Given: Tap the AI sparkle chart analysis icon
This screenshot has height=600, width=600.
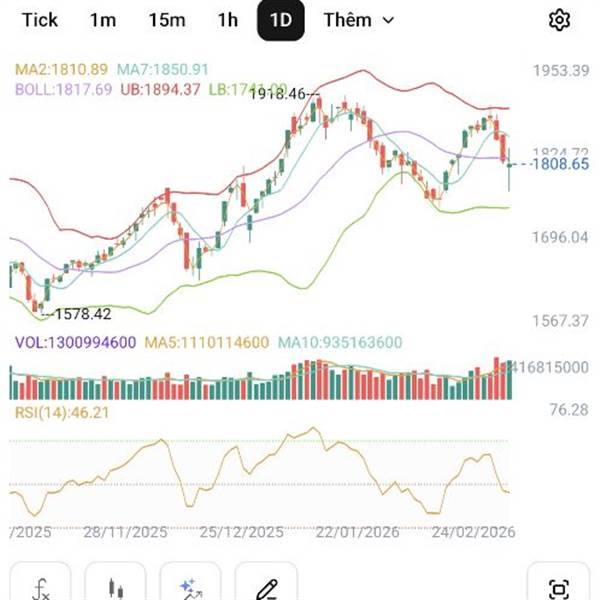Looking at the screenshot, I should (x=190, y=588).
